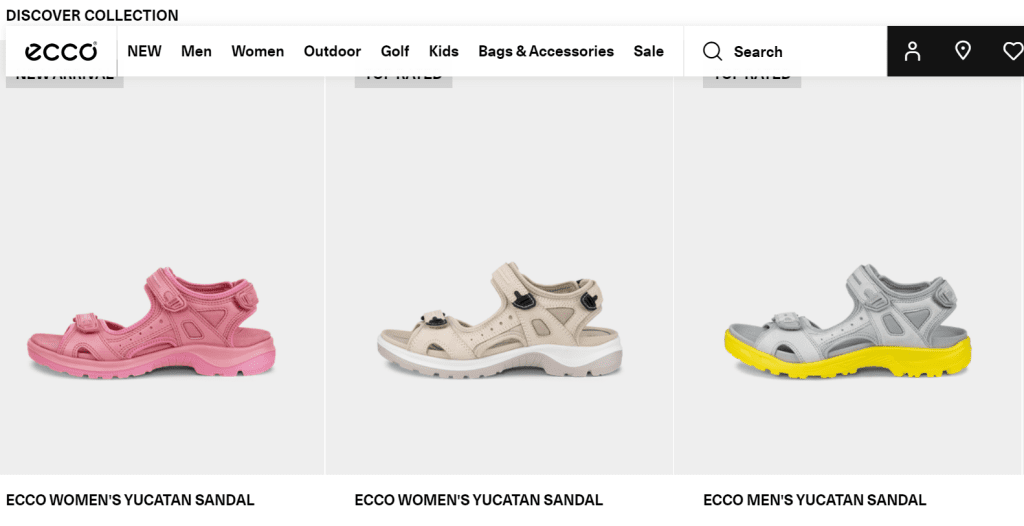Click into the Search field
Image resolution: width=1024 pixels, height=526 pixels.
pos(785,52)
